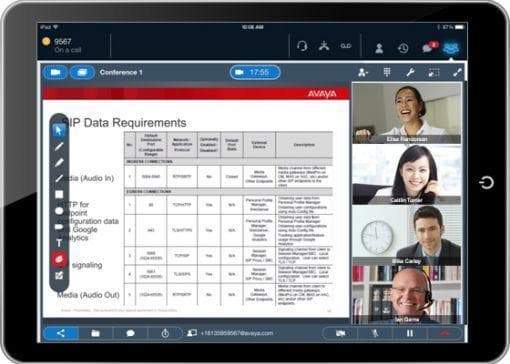
Task: Select the screen region capture icon
Action: pyautogui.click(x=434, y=72)
